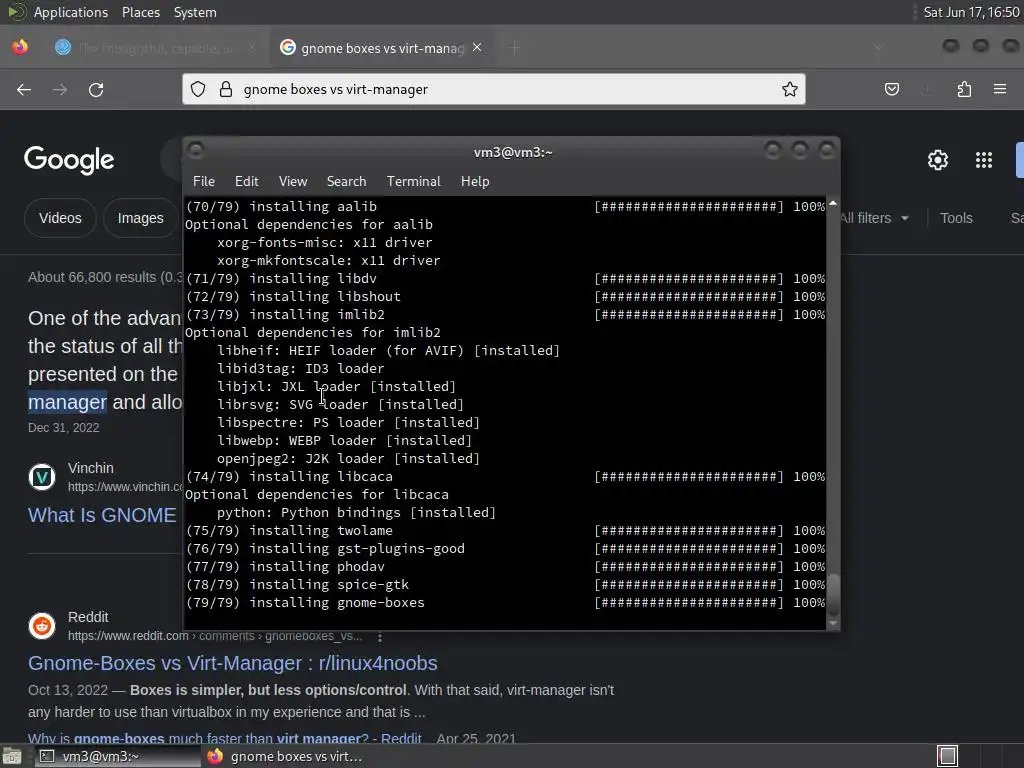
Task: Open the terminal Help menu
Action: pyautogui.click(x=475, y=182)
